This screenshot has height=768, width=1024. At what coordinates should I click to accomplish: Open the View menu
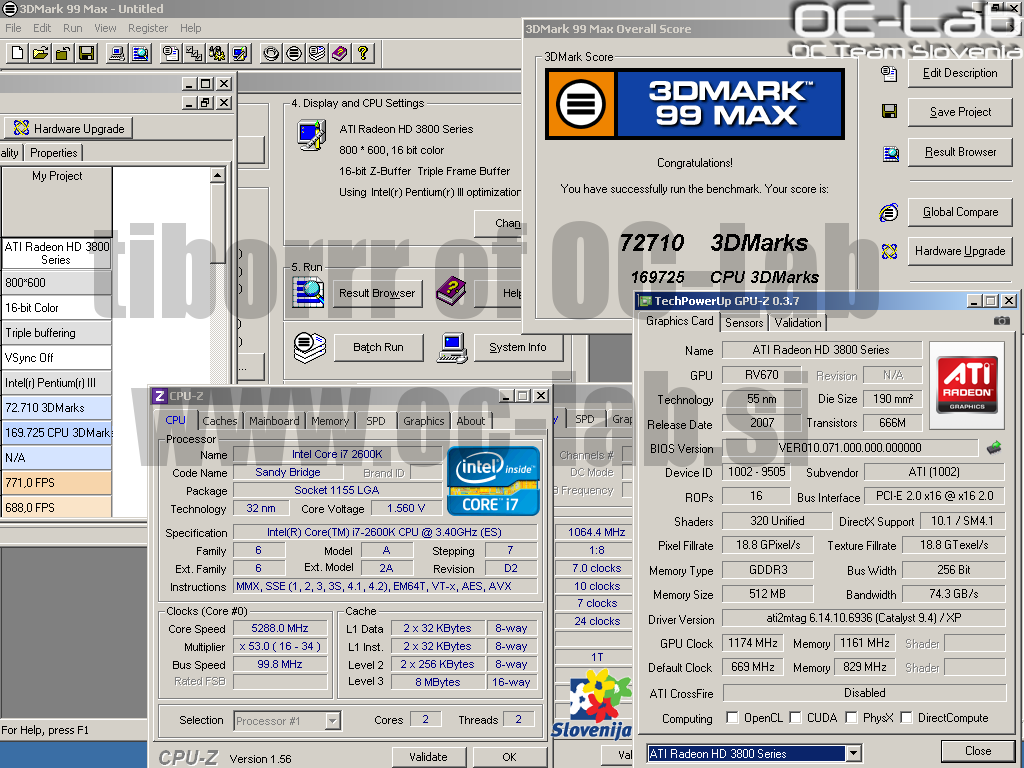click(x=105, y=28)
